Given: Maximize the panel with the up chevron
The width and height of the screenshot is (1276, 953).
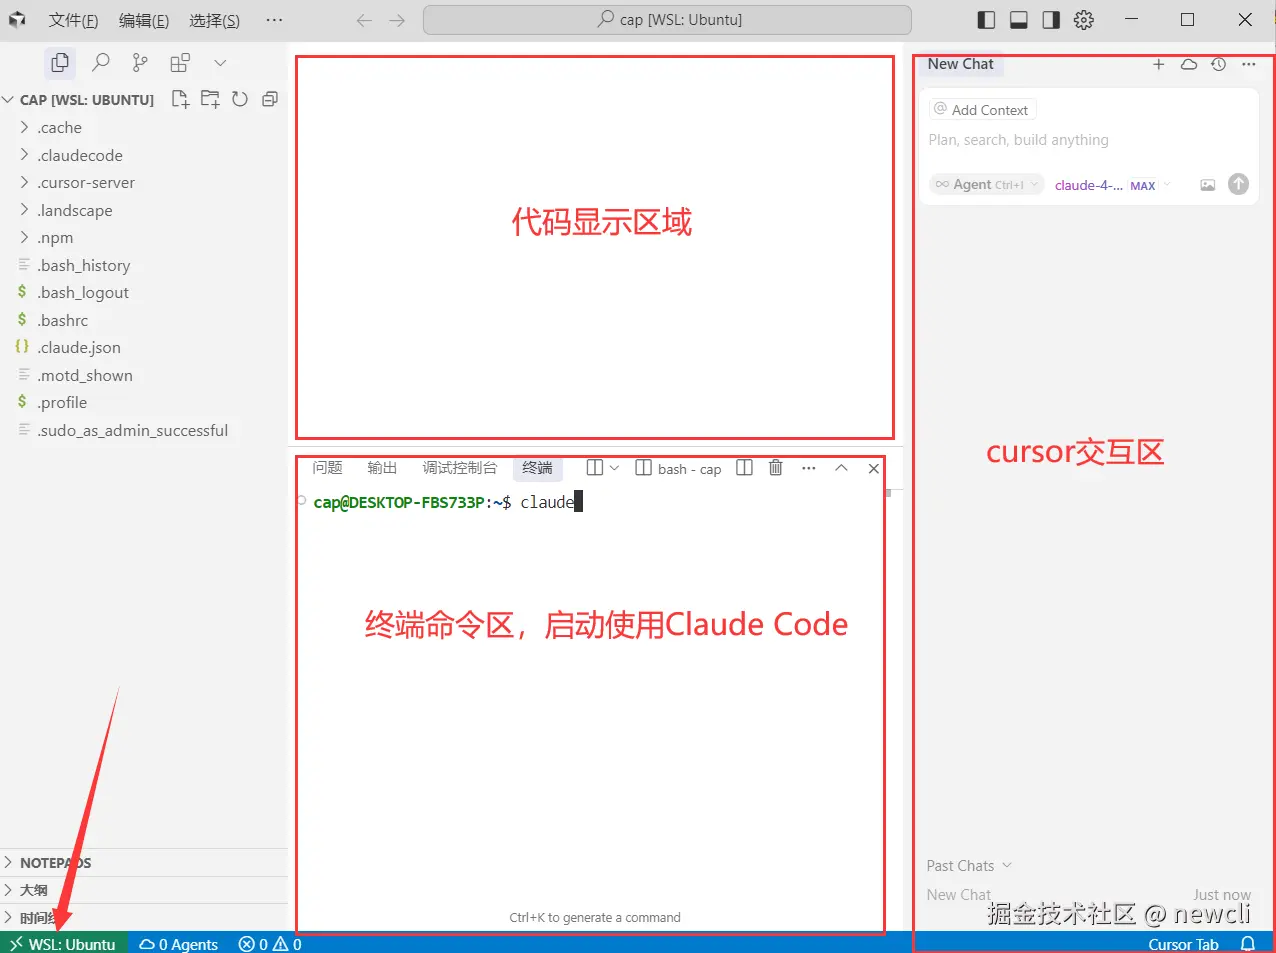Looking at the screenshot, I should [841, 468].
